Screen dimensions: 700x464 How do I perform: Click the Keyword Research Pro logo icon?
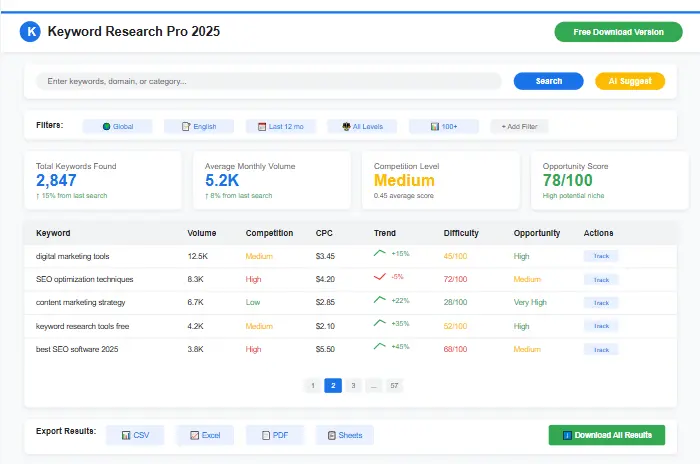pos(31,32)
